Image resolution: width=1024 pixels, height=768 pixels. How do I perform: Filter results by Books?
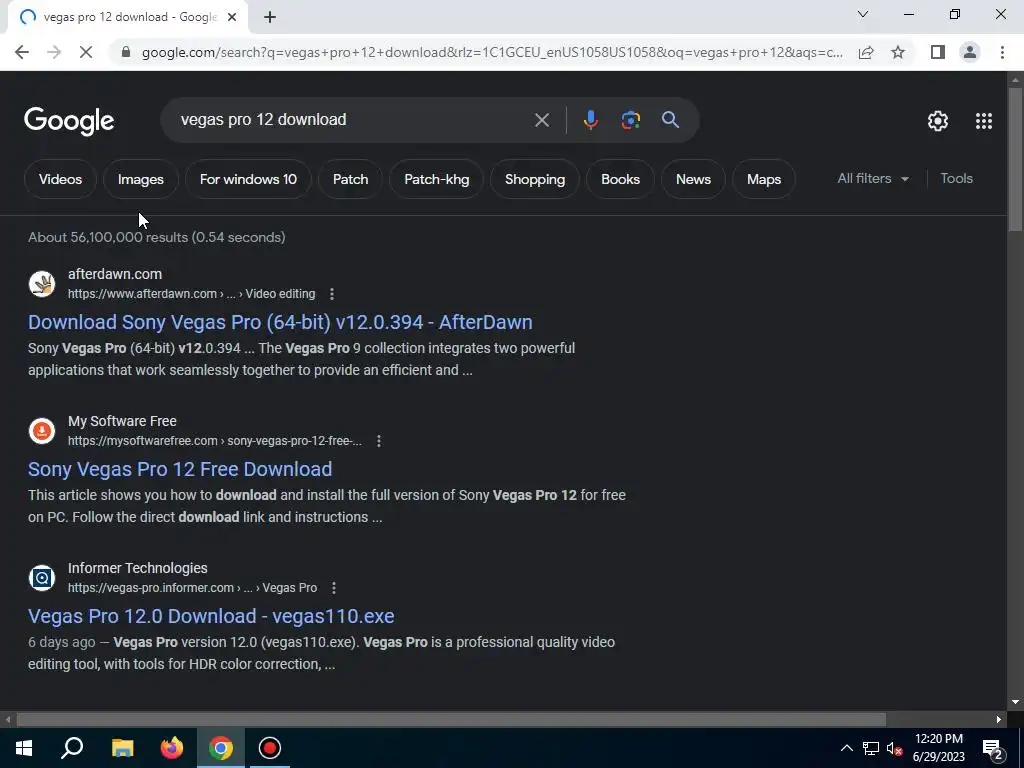click(620, 179)
